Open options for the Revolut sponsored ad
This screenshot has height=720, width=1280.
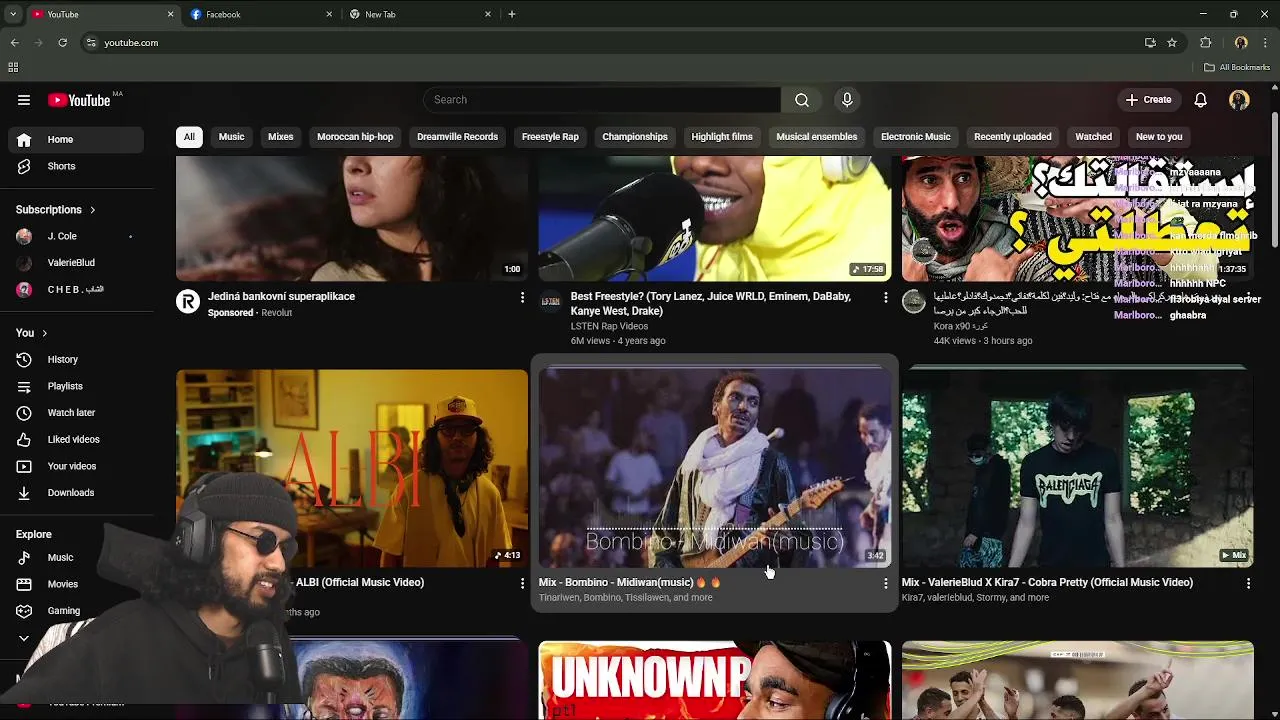pyautogui.click(x=522, y=297)
